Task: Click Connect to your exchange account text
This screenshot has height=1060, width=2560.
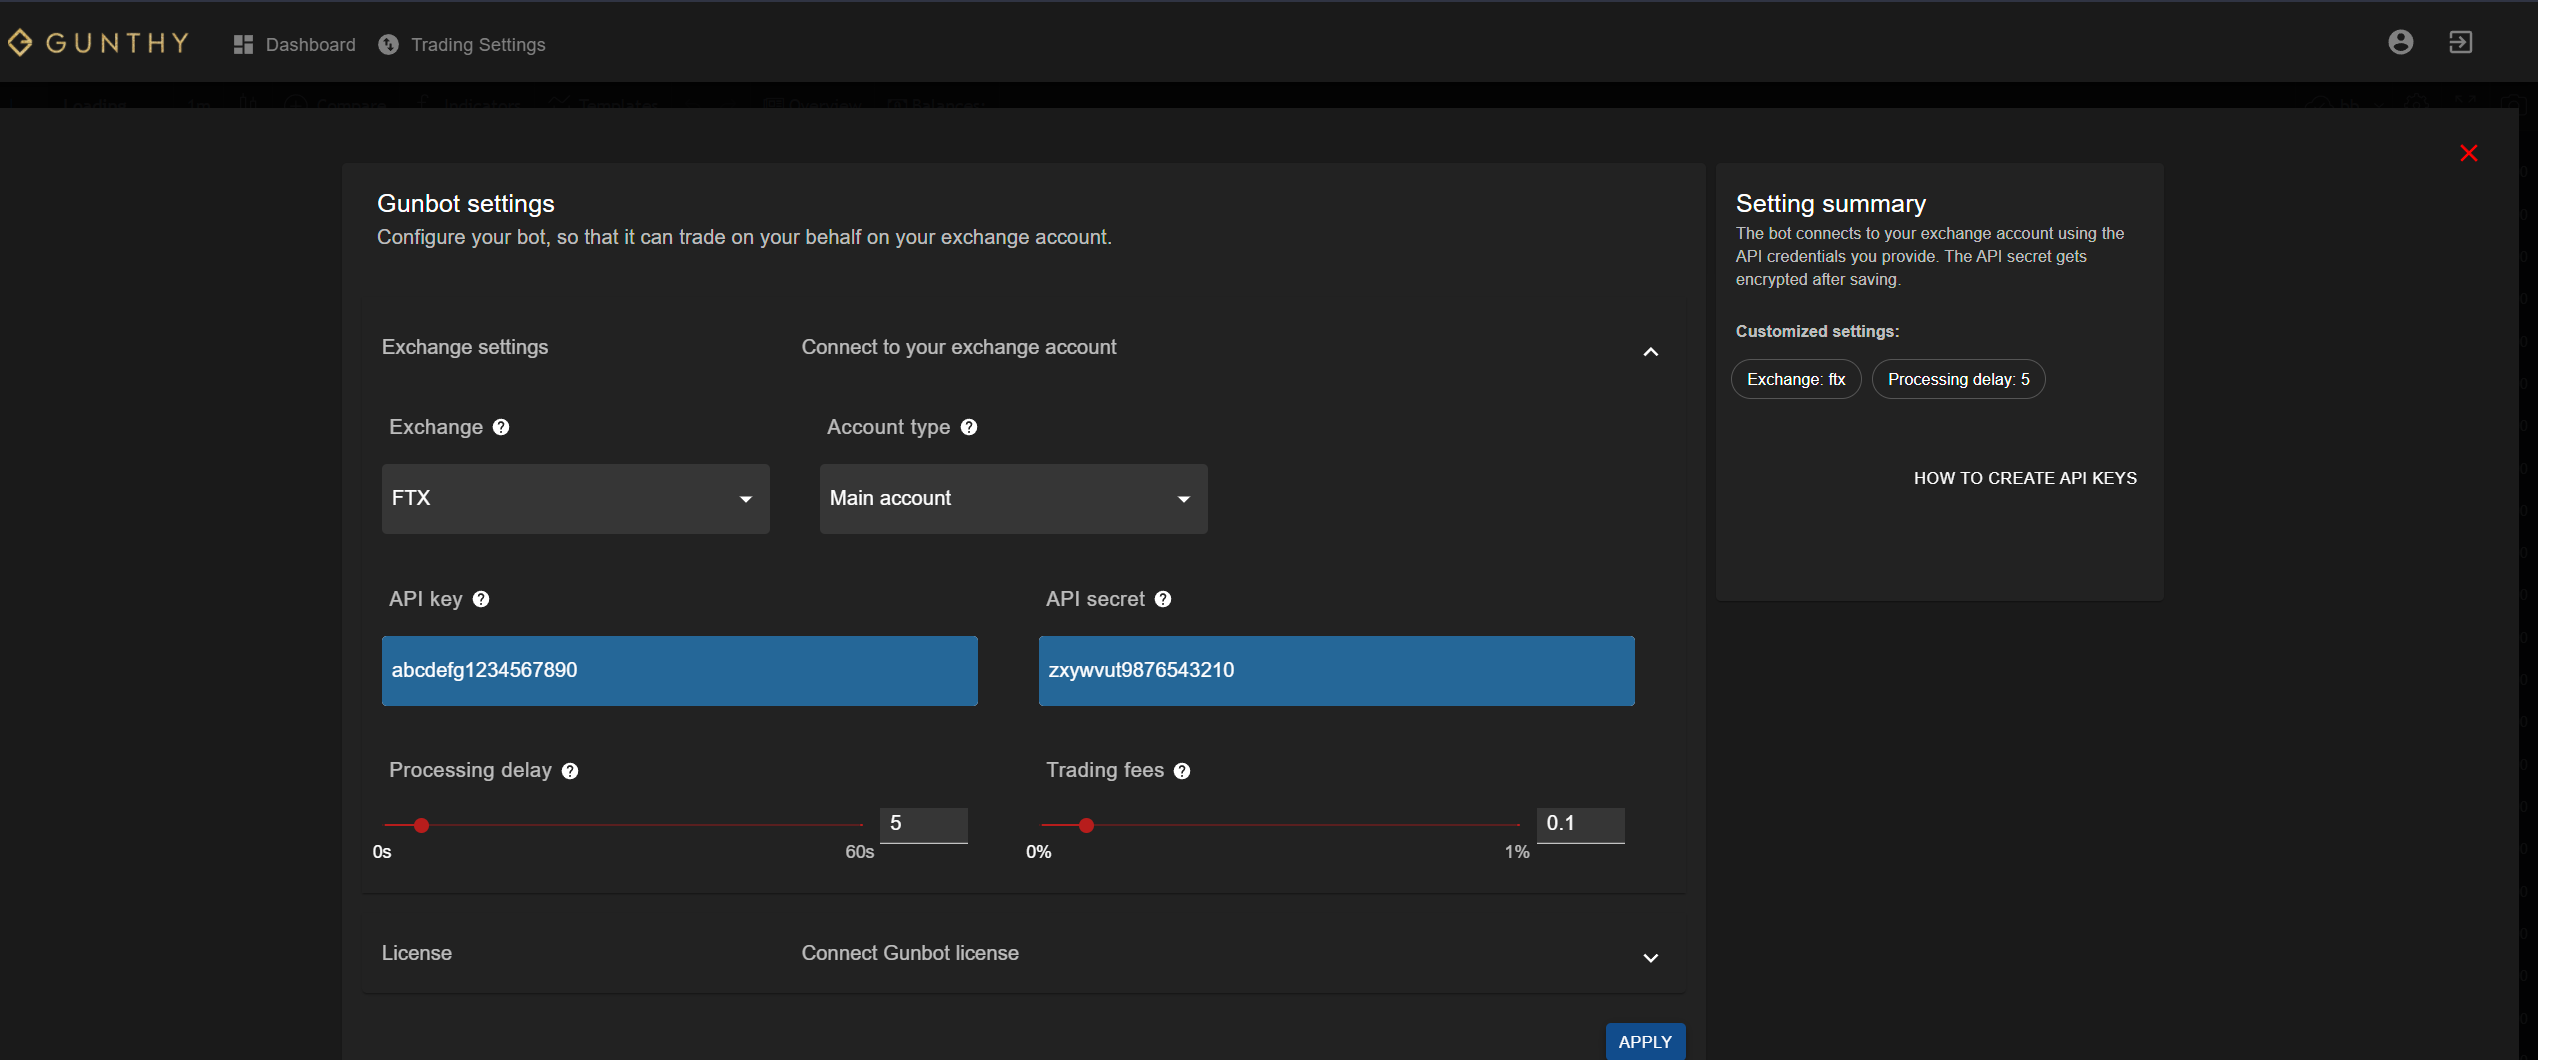Action: 958,347
